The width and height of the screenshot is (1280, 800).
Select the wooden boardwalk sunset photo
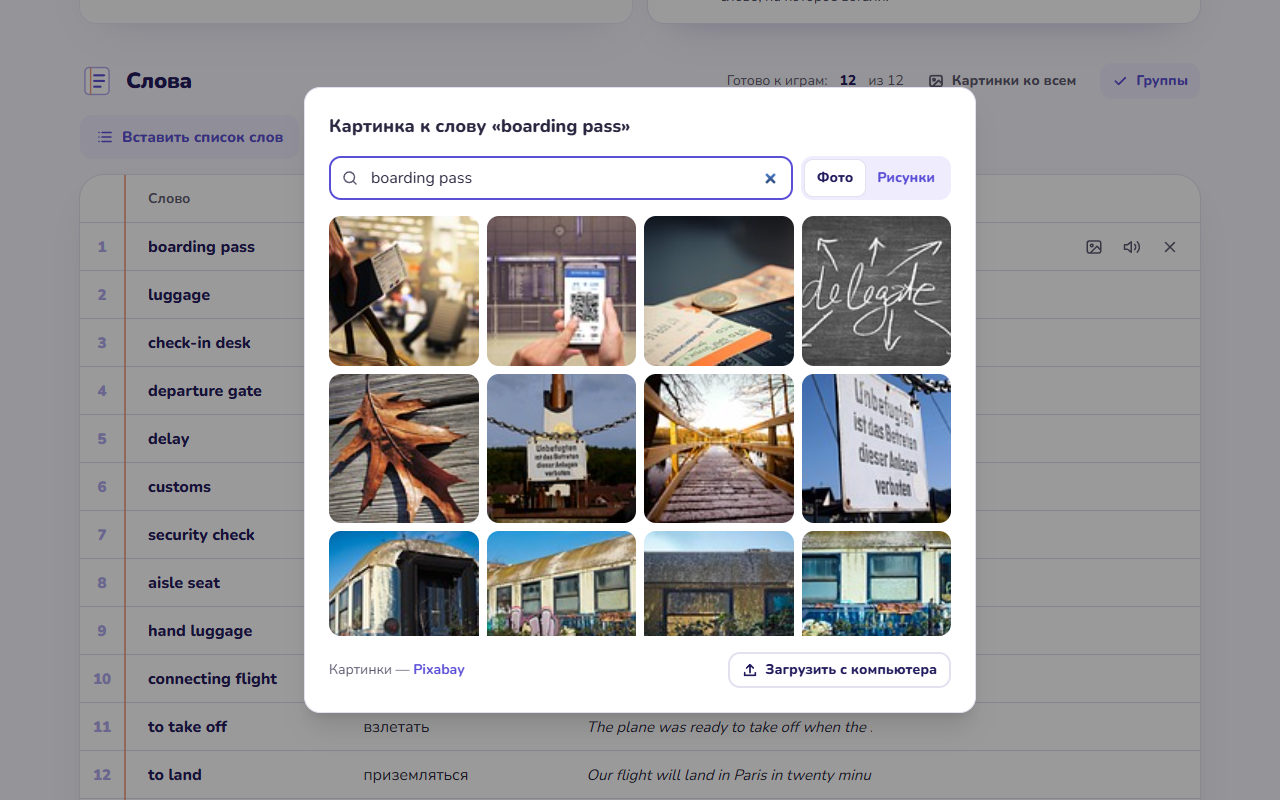[719, 448]
